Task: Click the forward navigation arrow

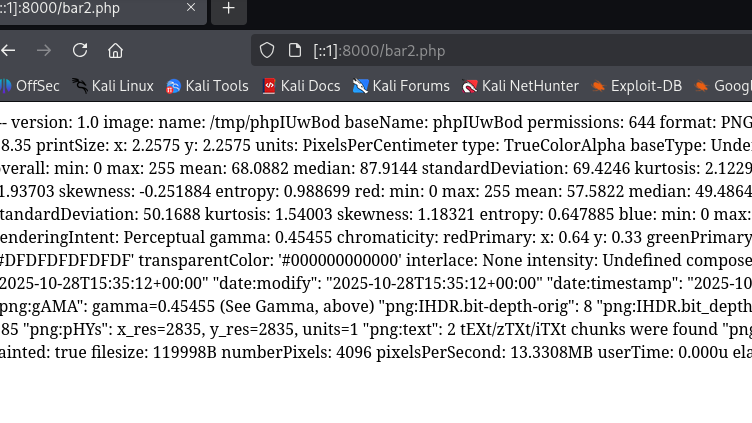Action: click(44, 50)
